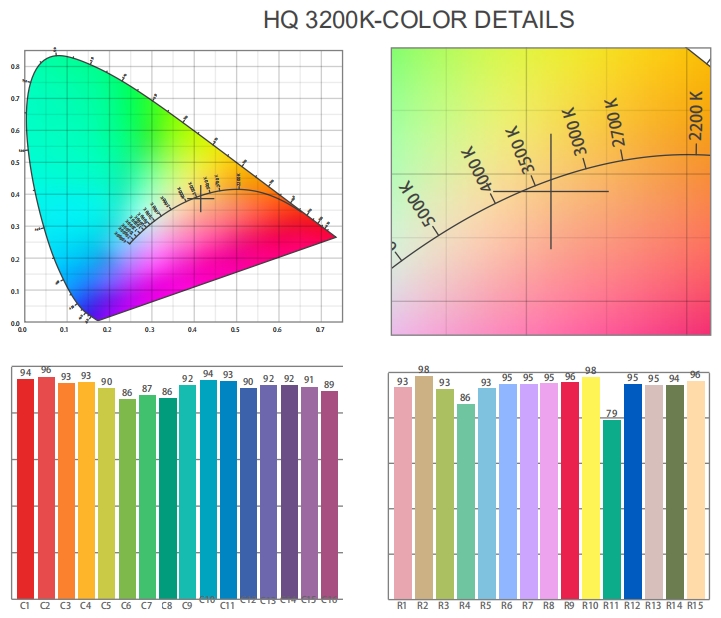The height and width of the screenshot is (618, 721).
Task: Click the yellow R10 bar
Action: point(591,488)
